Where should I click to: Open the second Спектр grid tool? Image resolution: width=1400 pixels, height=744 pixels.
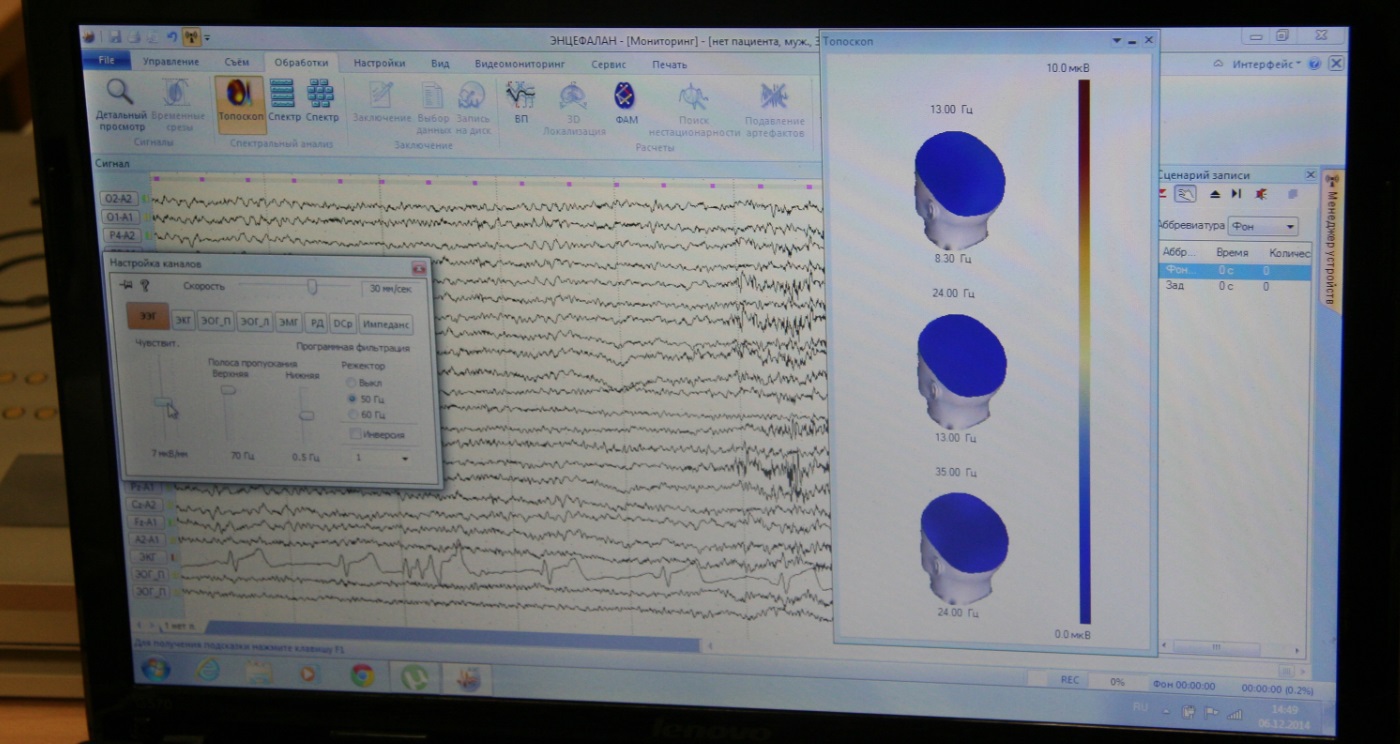[321, 102]
